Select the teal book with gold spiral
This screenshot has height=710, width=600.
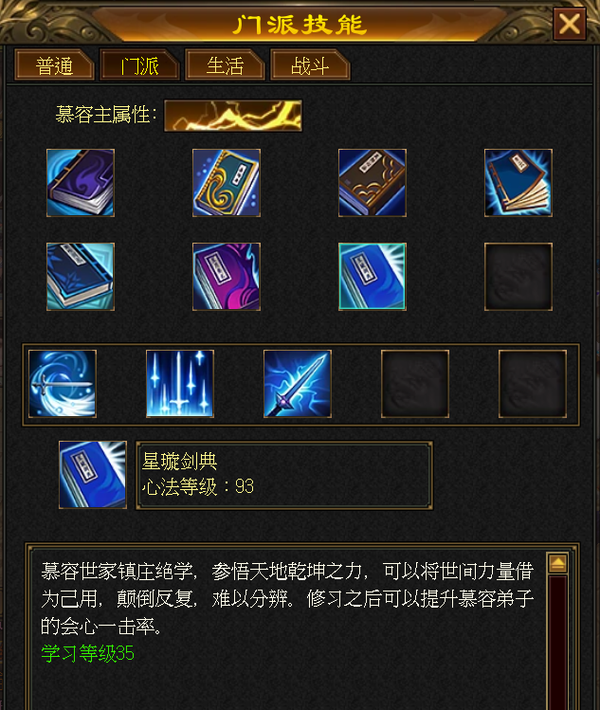[x=226, y=183]
